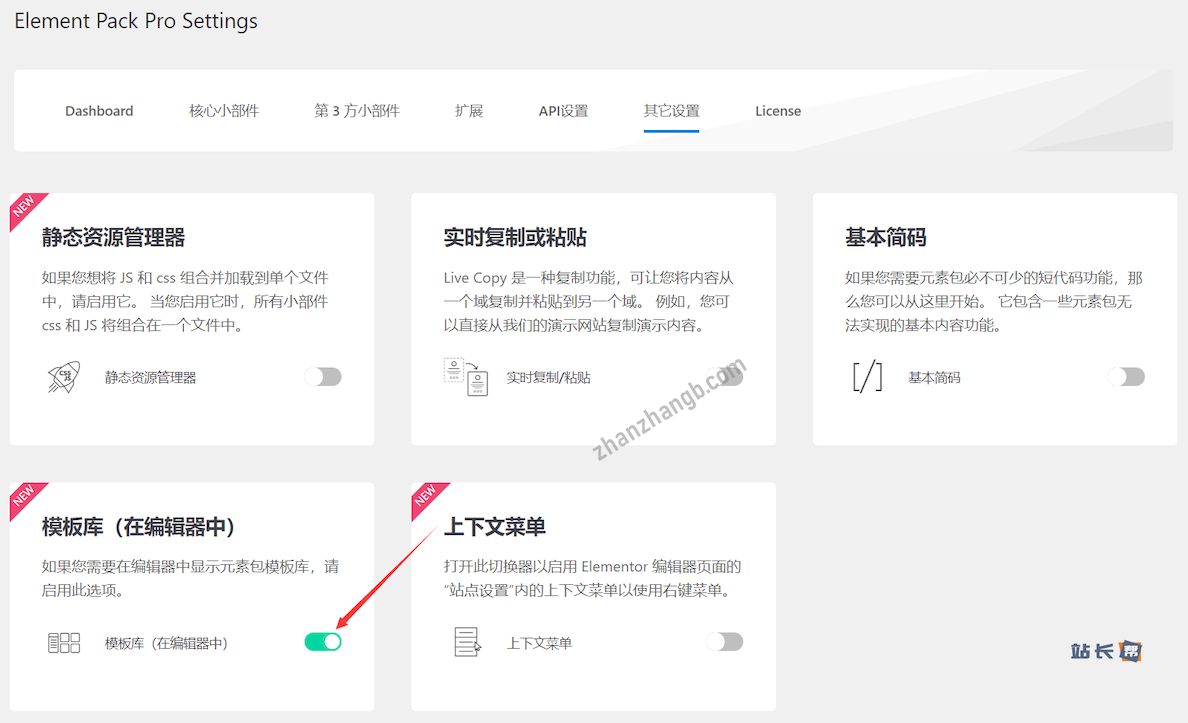Turn on the 实时复制/粘贴 toggle

pos(725,377)
